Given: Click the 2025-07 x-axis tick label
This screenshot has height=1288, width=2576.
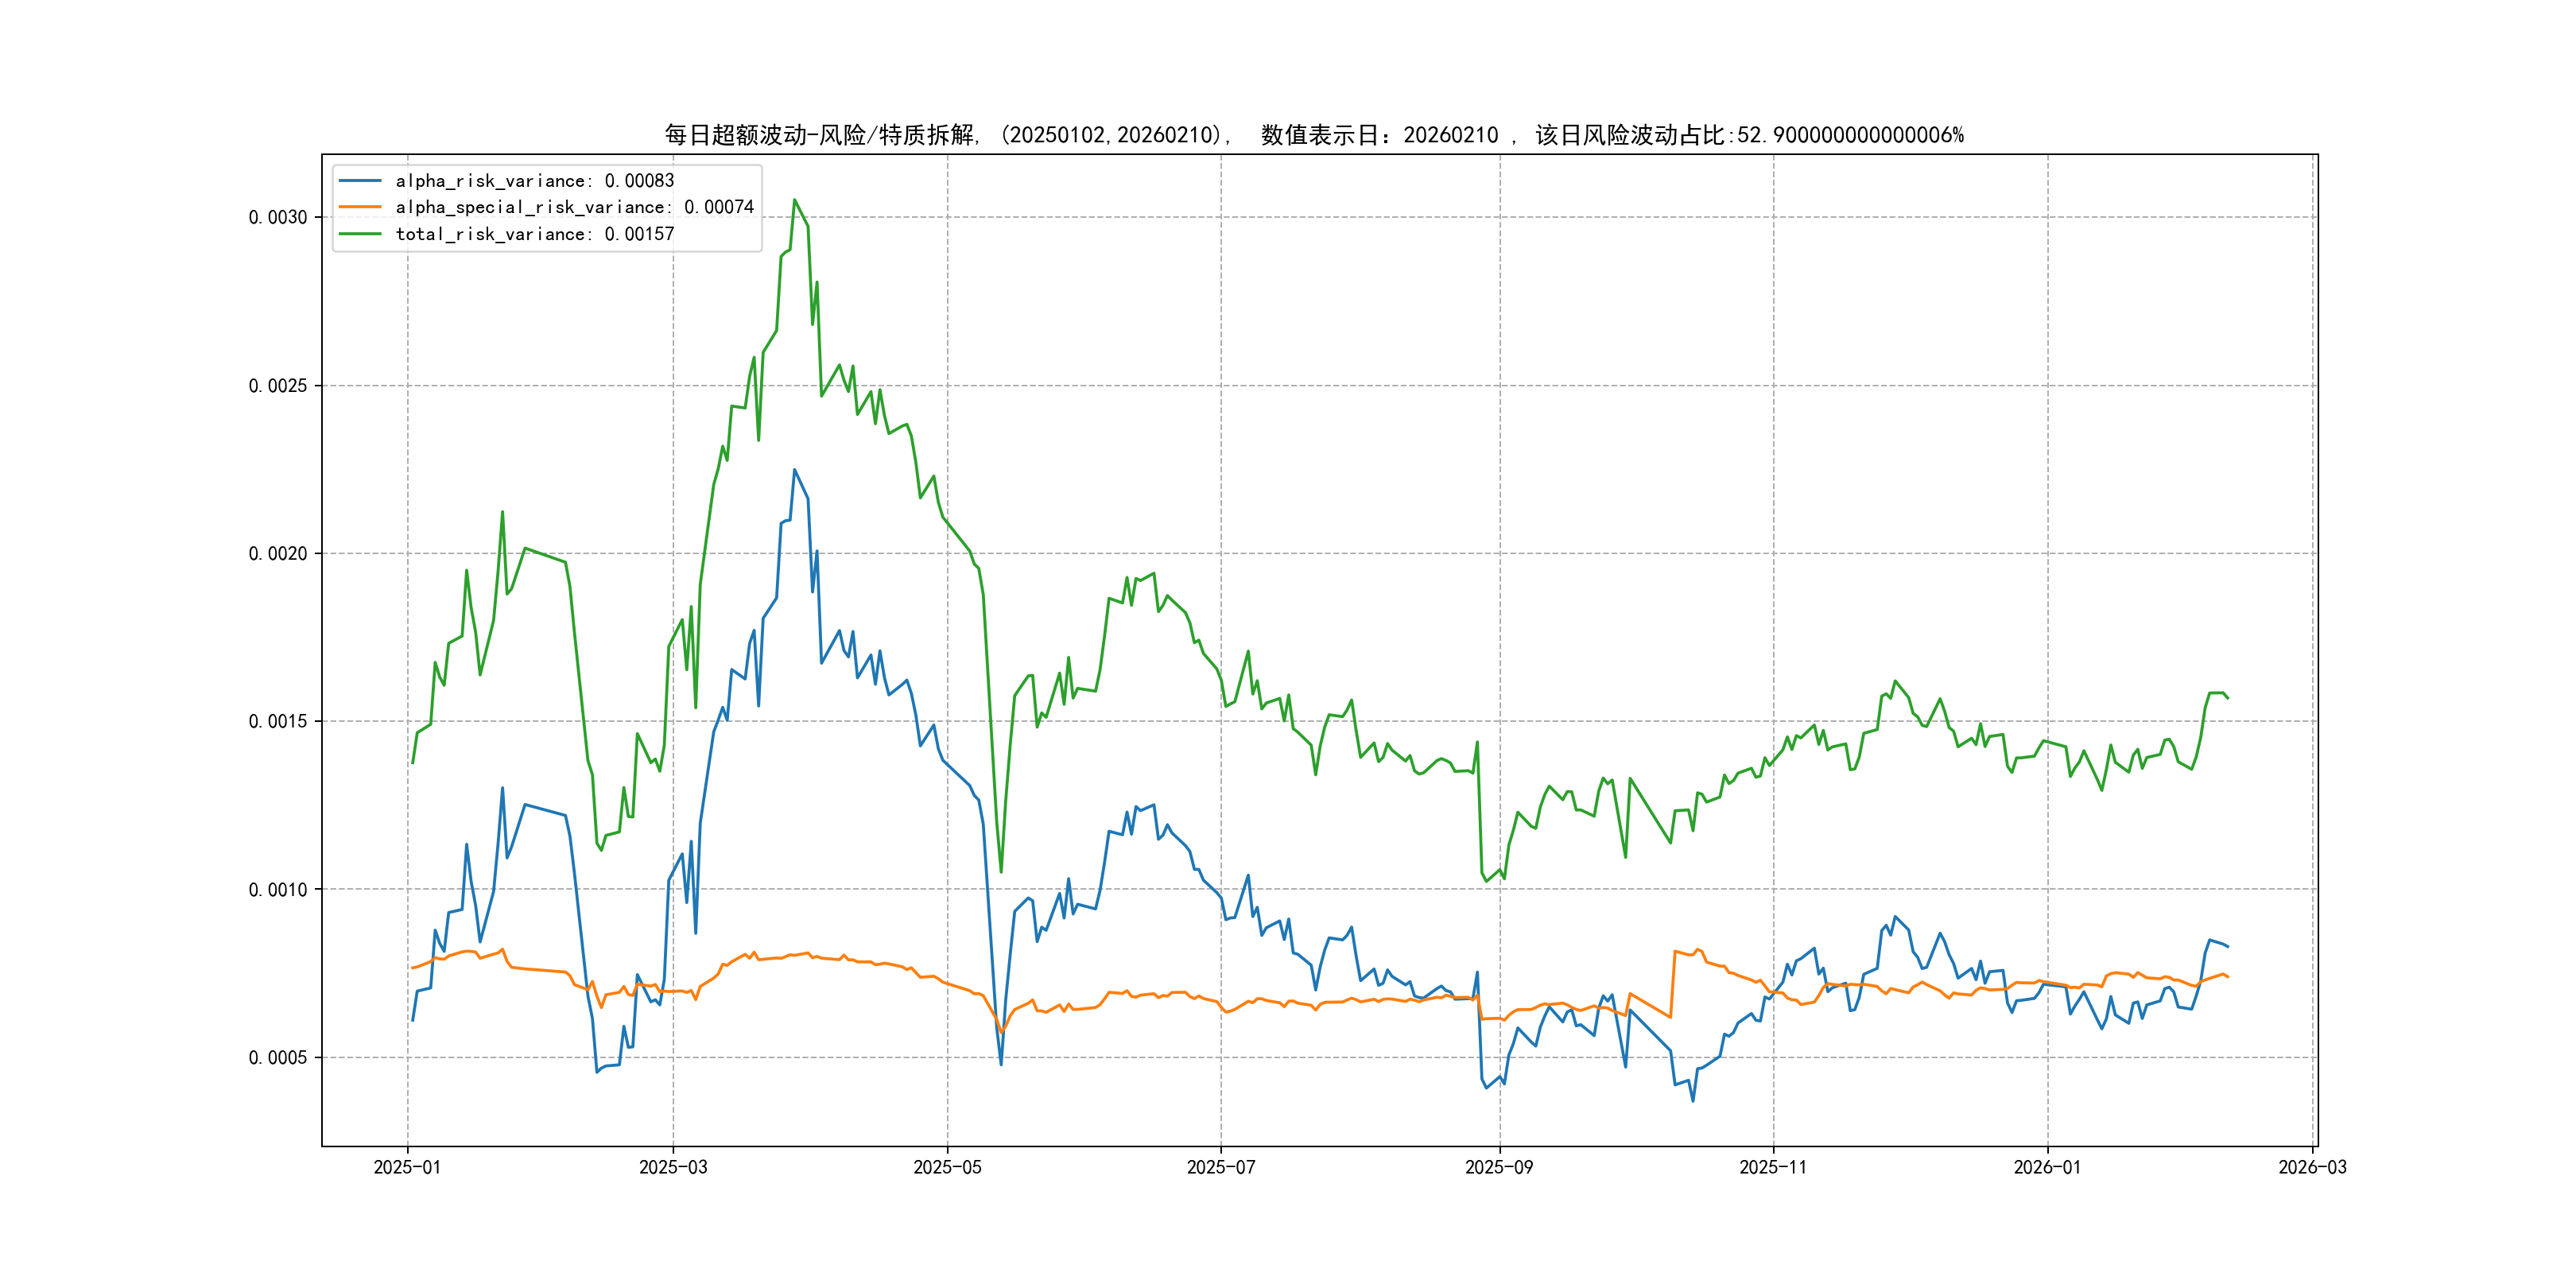Looking at the screenshot, I should point(1220,1167).
